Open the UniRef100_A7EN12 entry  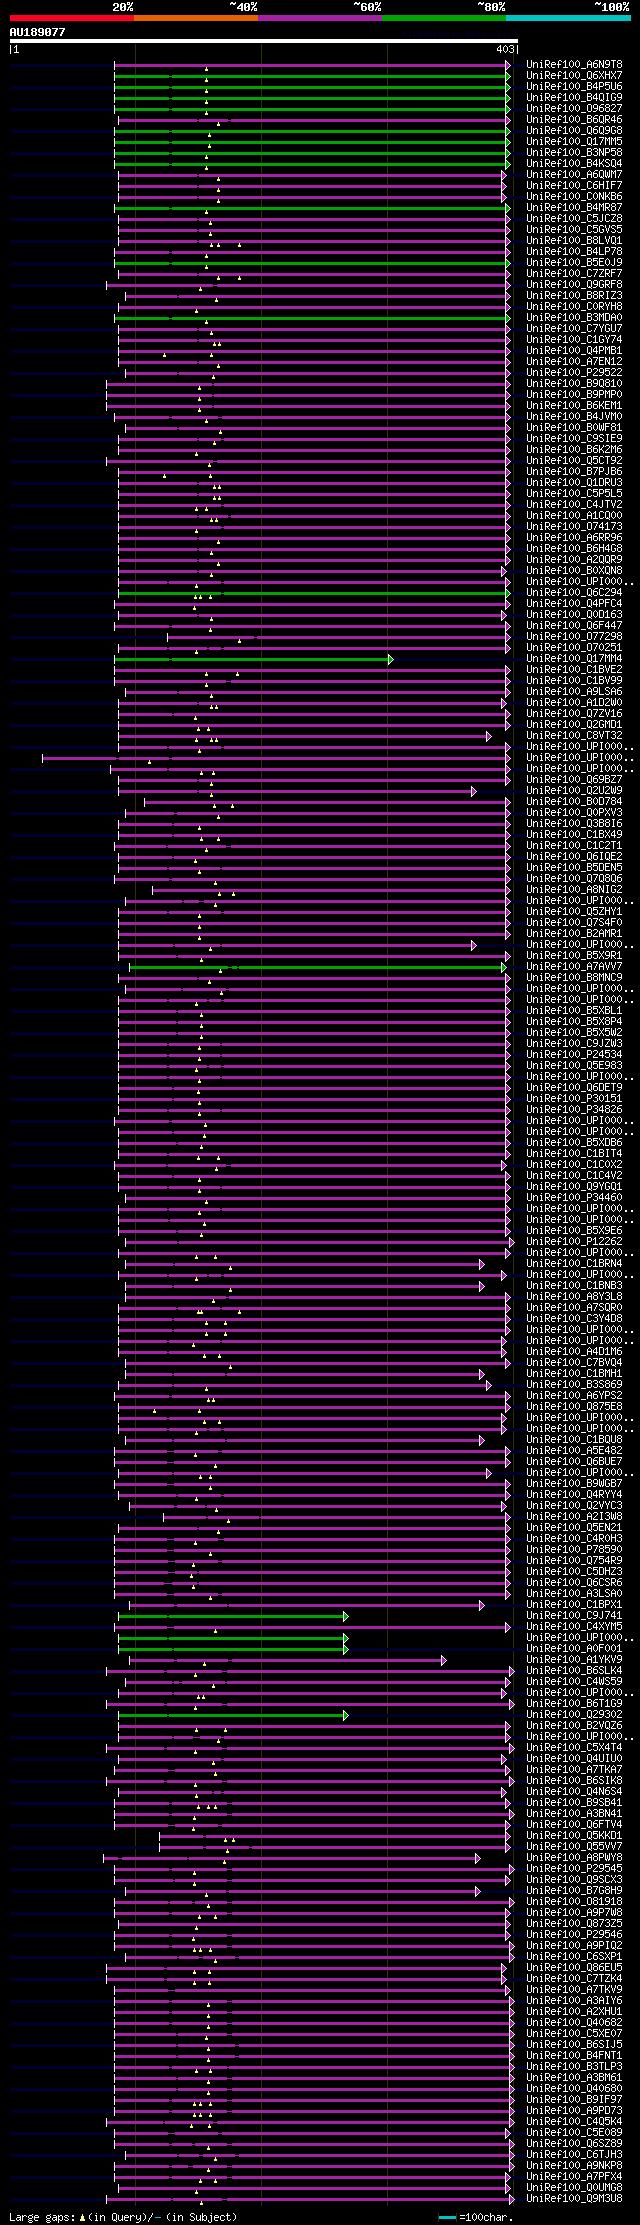574,361
